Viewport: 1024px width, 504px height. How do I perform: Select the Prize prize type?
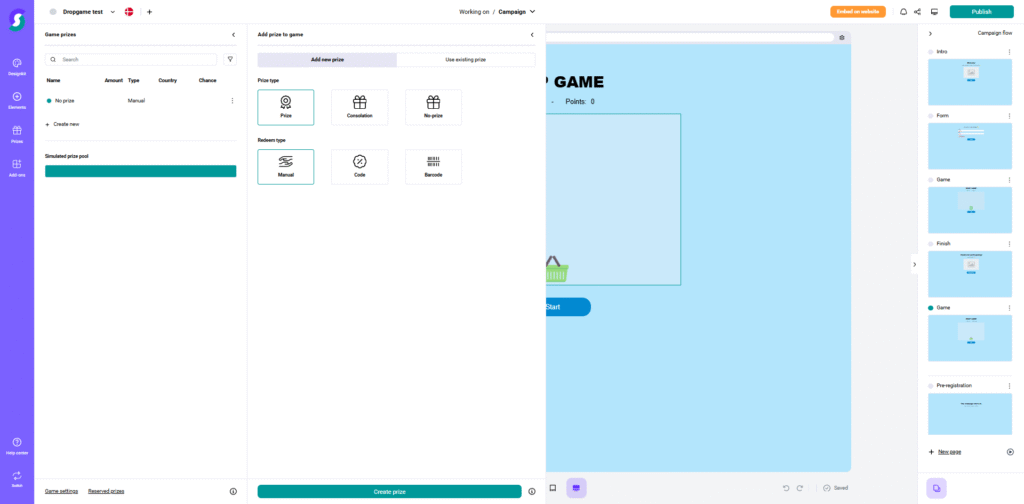point(285,107)
